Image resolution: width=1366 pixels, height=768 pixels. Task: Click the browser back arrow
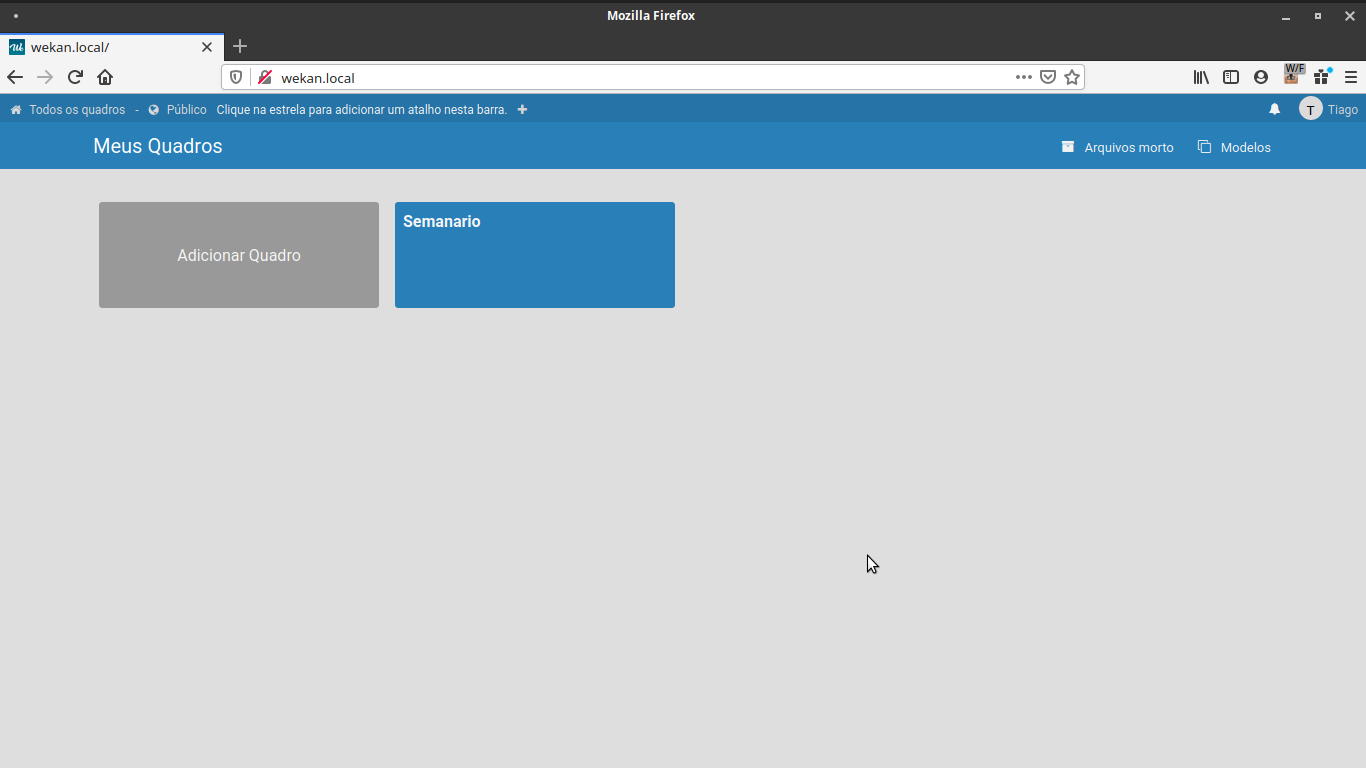(15, 77)
